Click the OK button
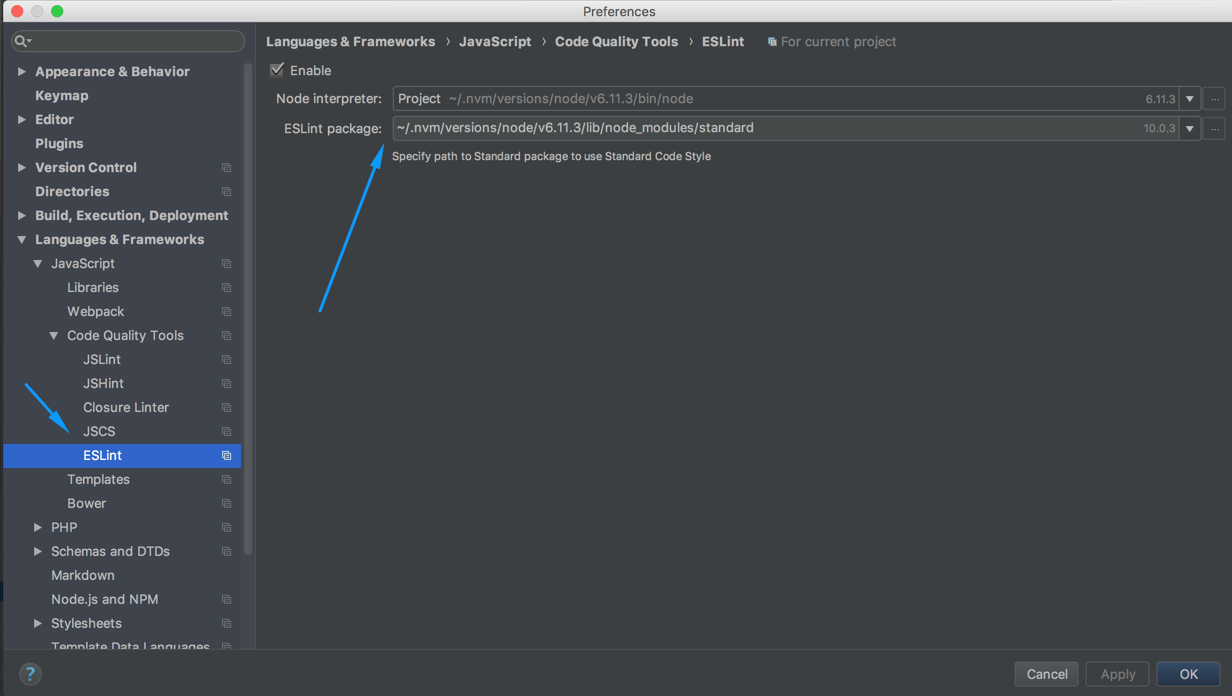The width and height of the screenshot is (1232, 696). pos(1188,674)
